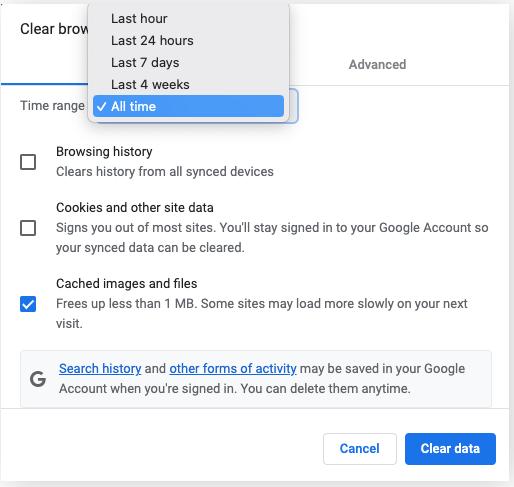Image resolution: width=514 pixels, height=487 pixels.
Task: Switch to the Advanced tab
Action: pyautogui.click(x=377, y=65)
